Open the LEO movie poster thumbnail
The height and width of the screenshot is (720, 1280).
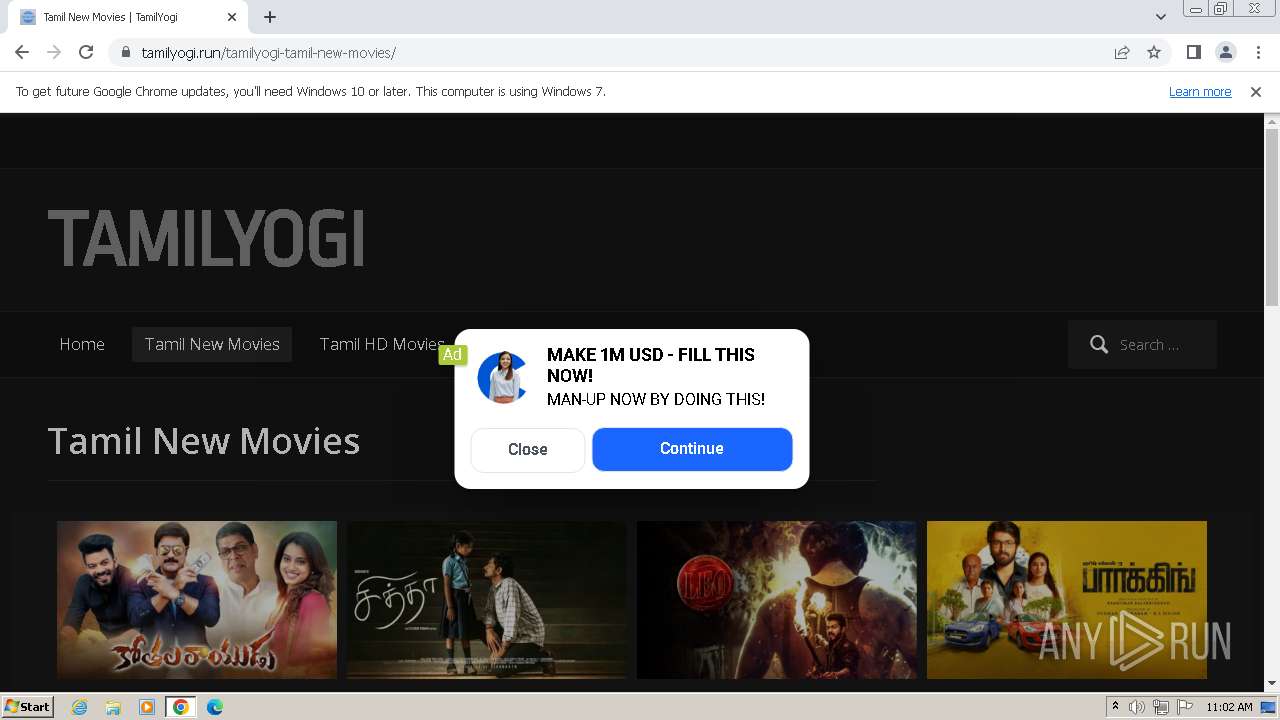coord(777,600)
